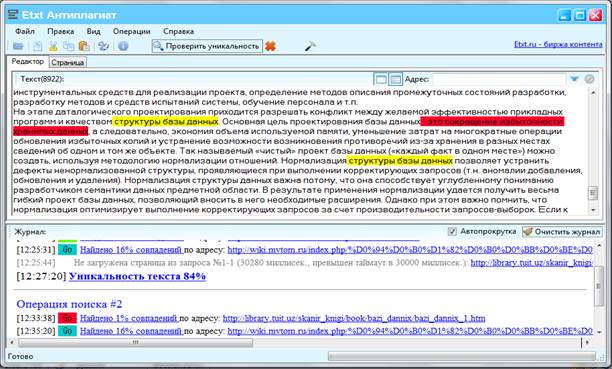The width and height of the screenshot is (612, 369).
Task: Open library.tuit.uz bazi_dannix_1.htm link
Action: (x=354, y=318)
